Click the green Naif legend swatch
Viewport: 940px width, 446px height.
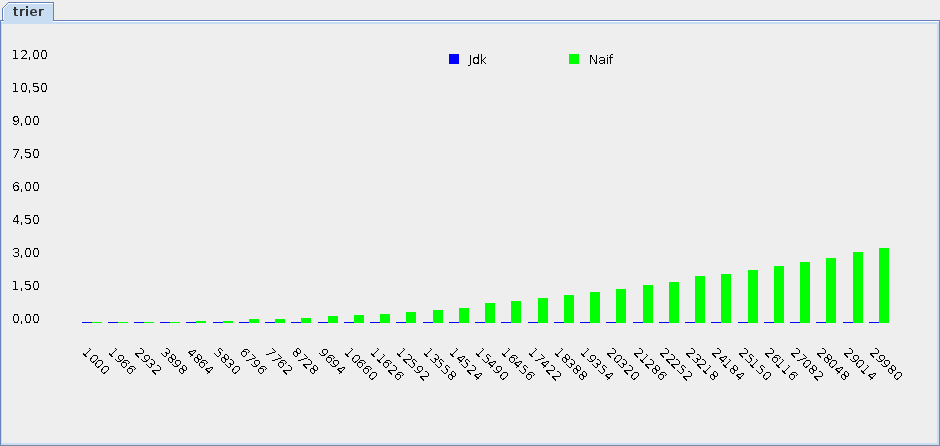point(574,59)
